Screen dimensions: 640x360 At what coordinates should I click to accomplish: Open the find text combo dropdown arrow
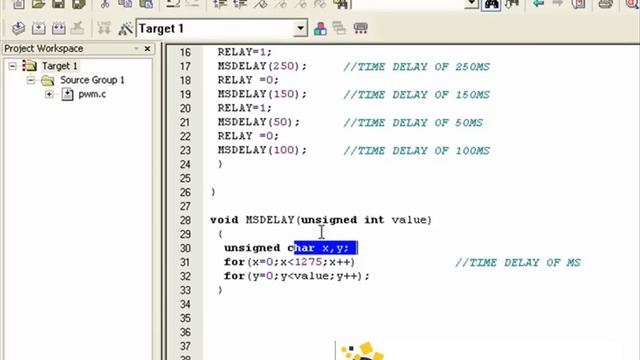click(471, 4)
